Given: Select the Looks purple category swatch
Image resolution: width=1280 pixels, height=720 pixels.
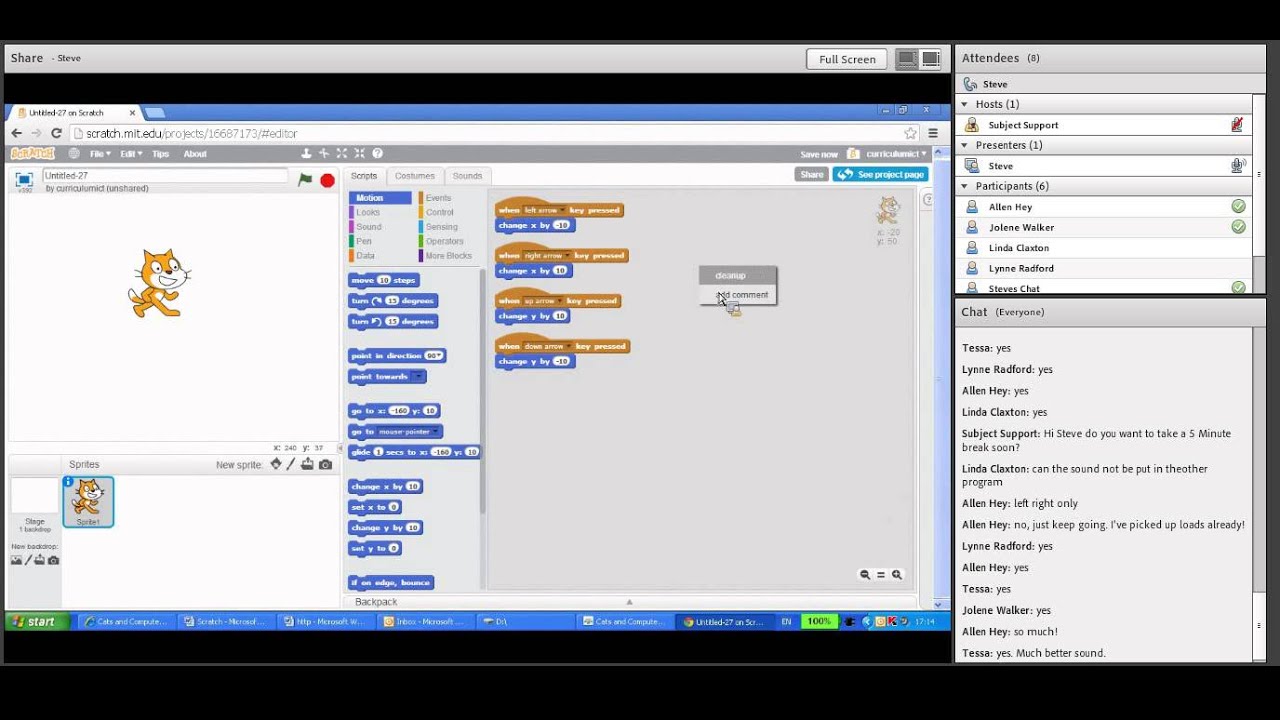Looking at the screenshot, I should (x=352, y=212).
